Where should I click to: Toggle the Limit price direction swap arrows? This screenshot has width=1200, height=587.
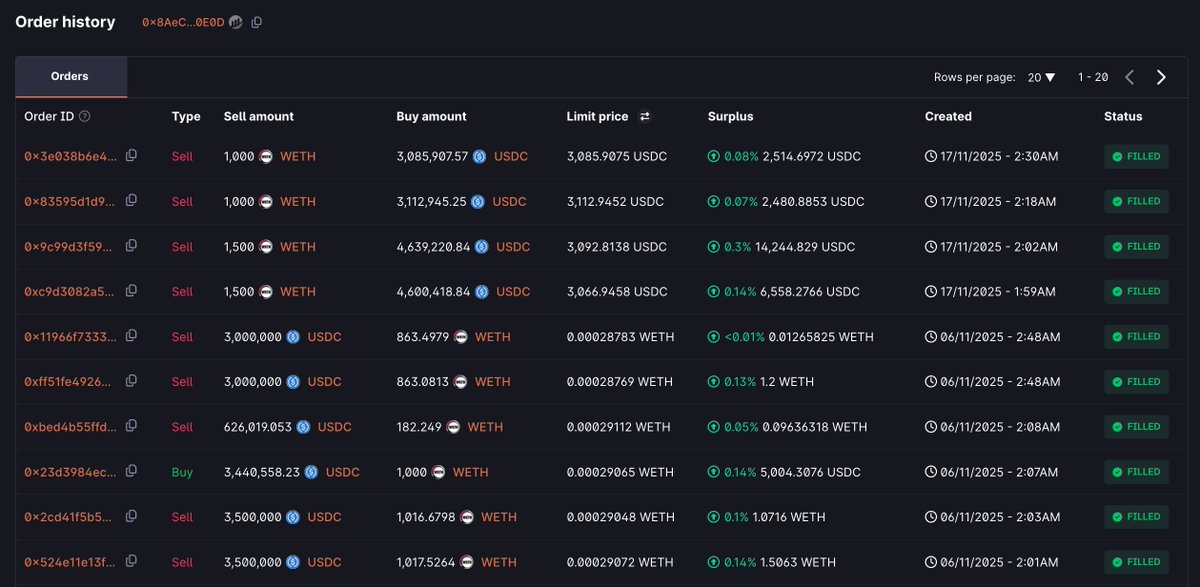pos(645,117)
